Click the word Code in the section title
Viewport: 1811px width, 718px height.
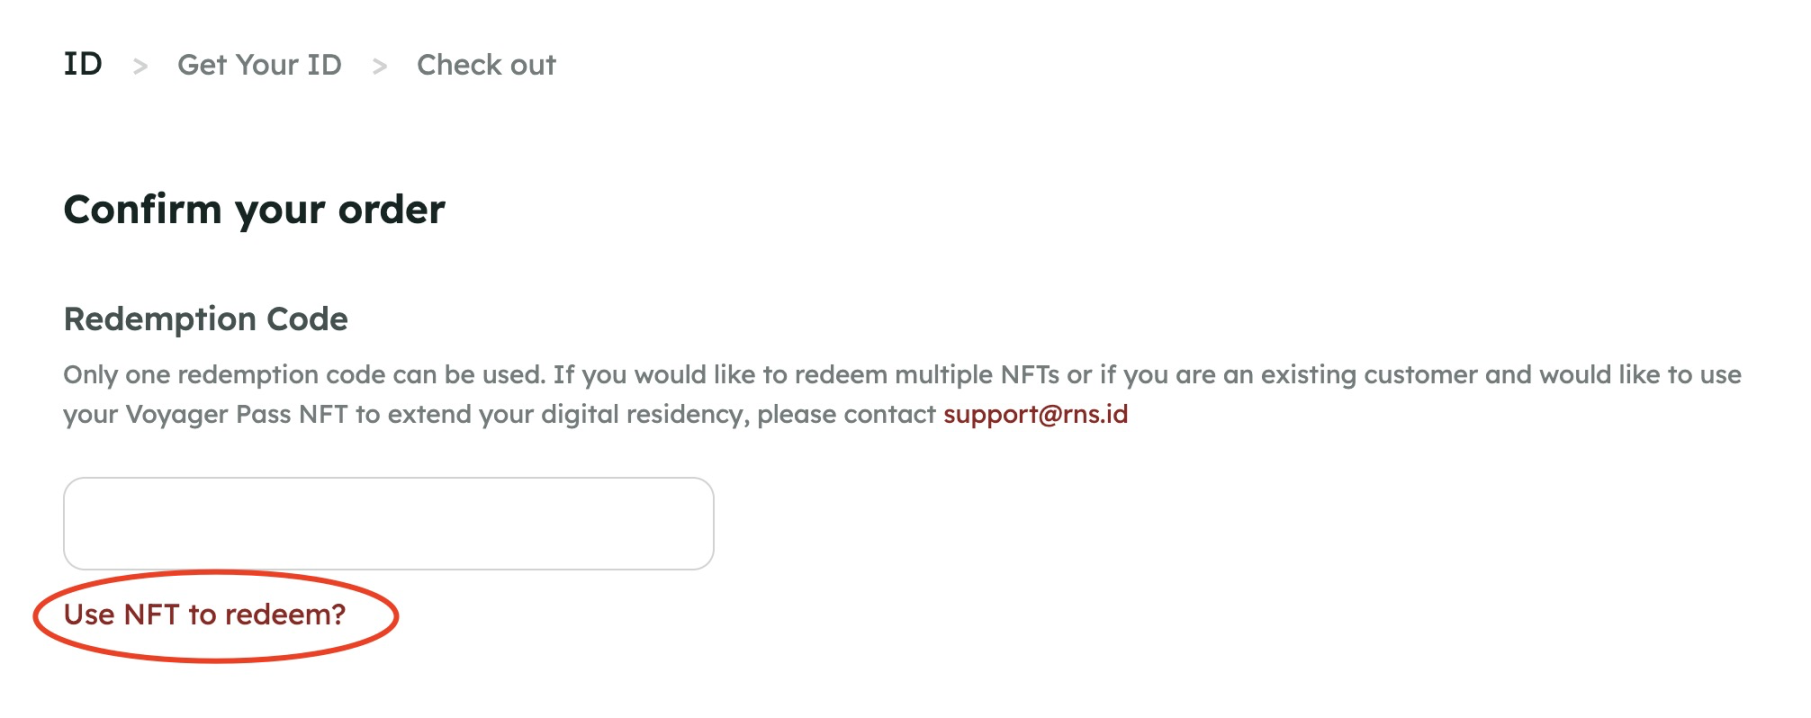(307, 319)
